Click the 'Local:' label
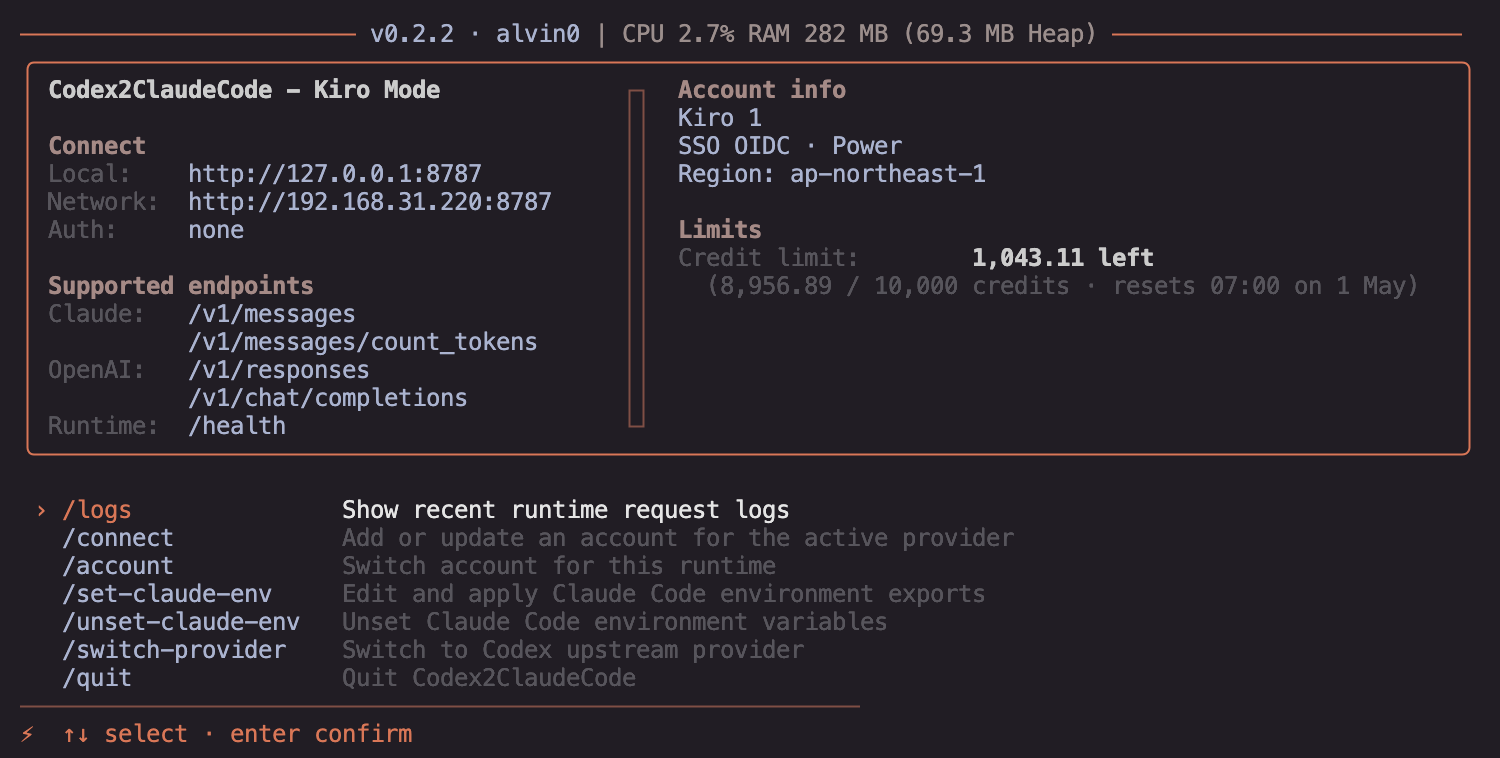Screen dimensions: 1500x758 click(90, 174)
